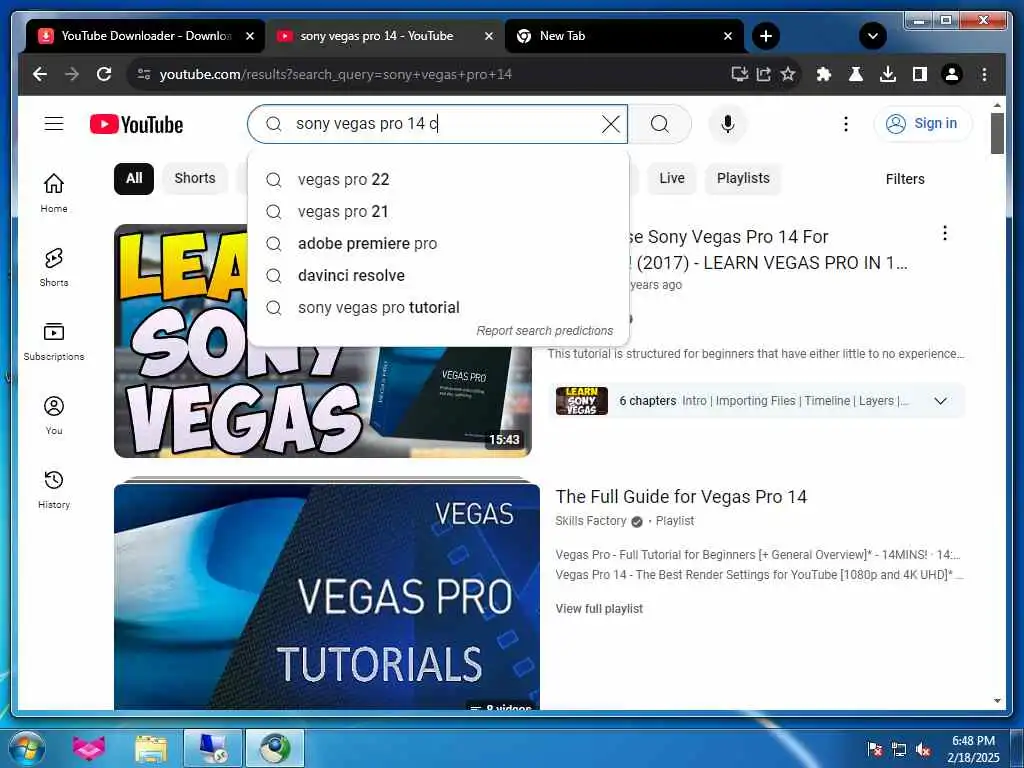Choose suggestion sony vegas pro tutorial
The height and width of the screenshot is (768, 1024).
[438, 308]
